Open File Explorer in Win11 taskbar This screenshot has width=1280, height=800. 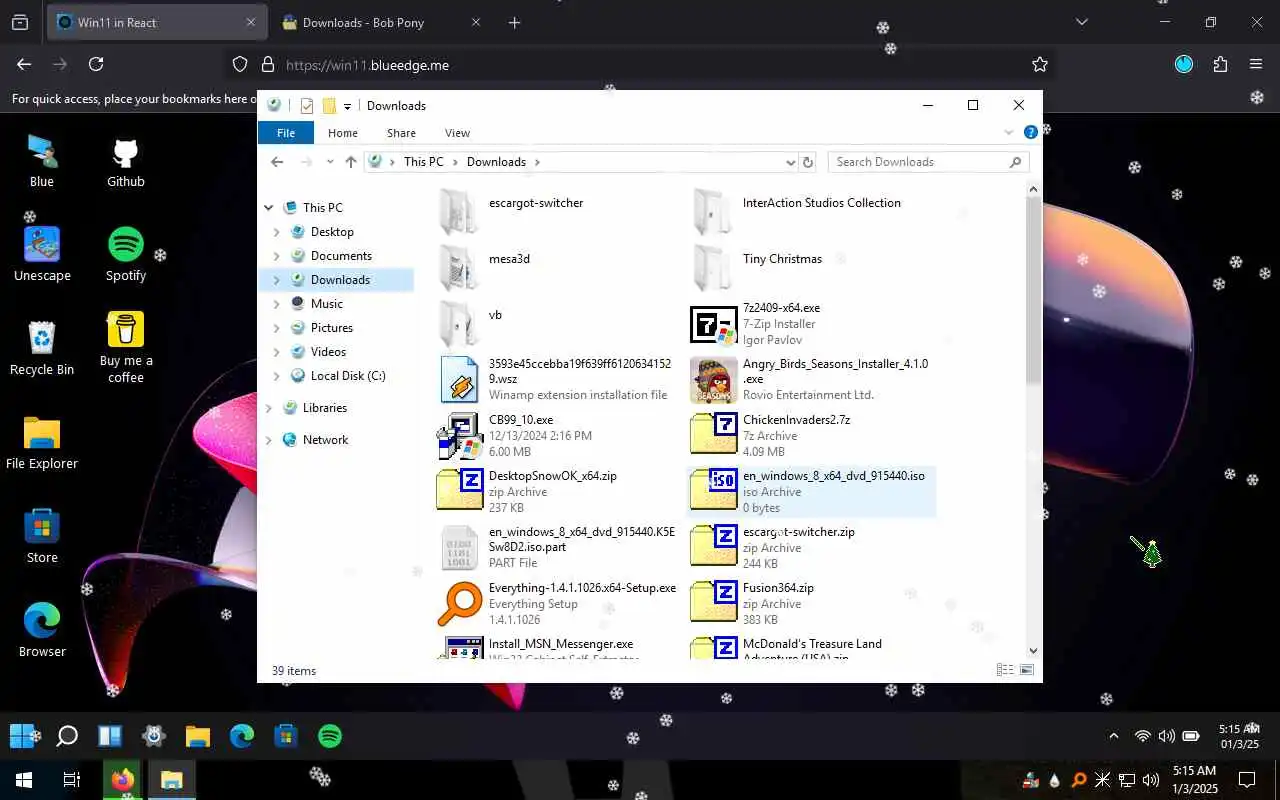(198, 736)
